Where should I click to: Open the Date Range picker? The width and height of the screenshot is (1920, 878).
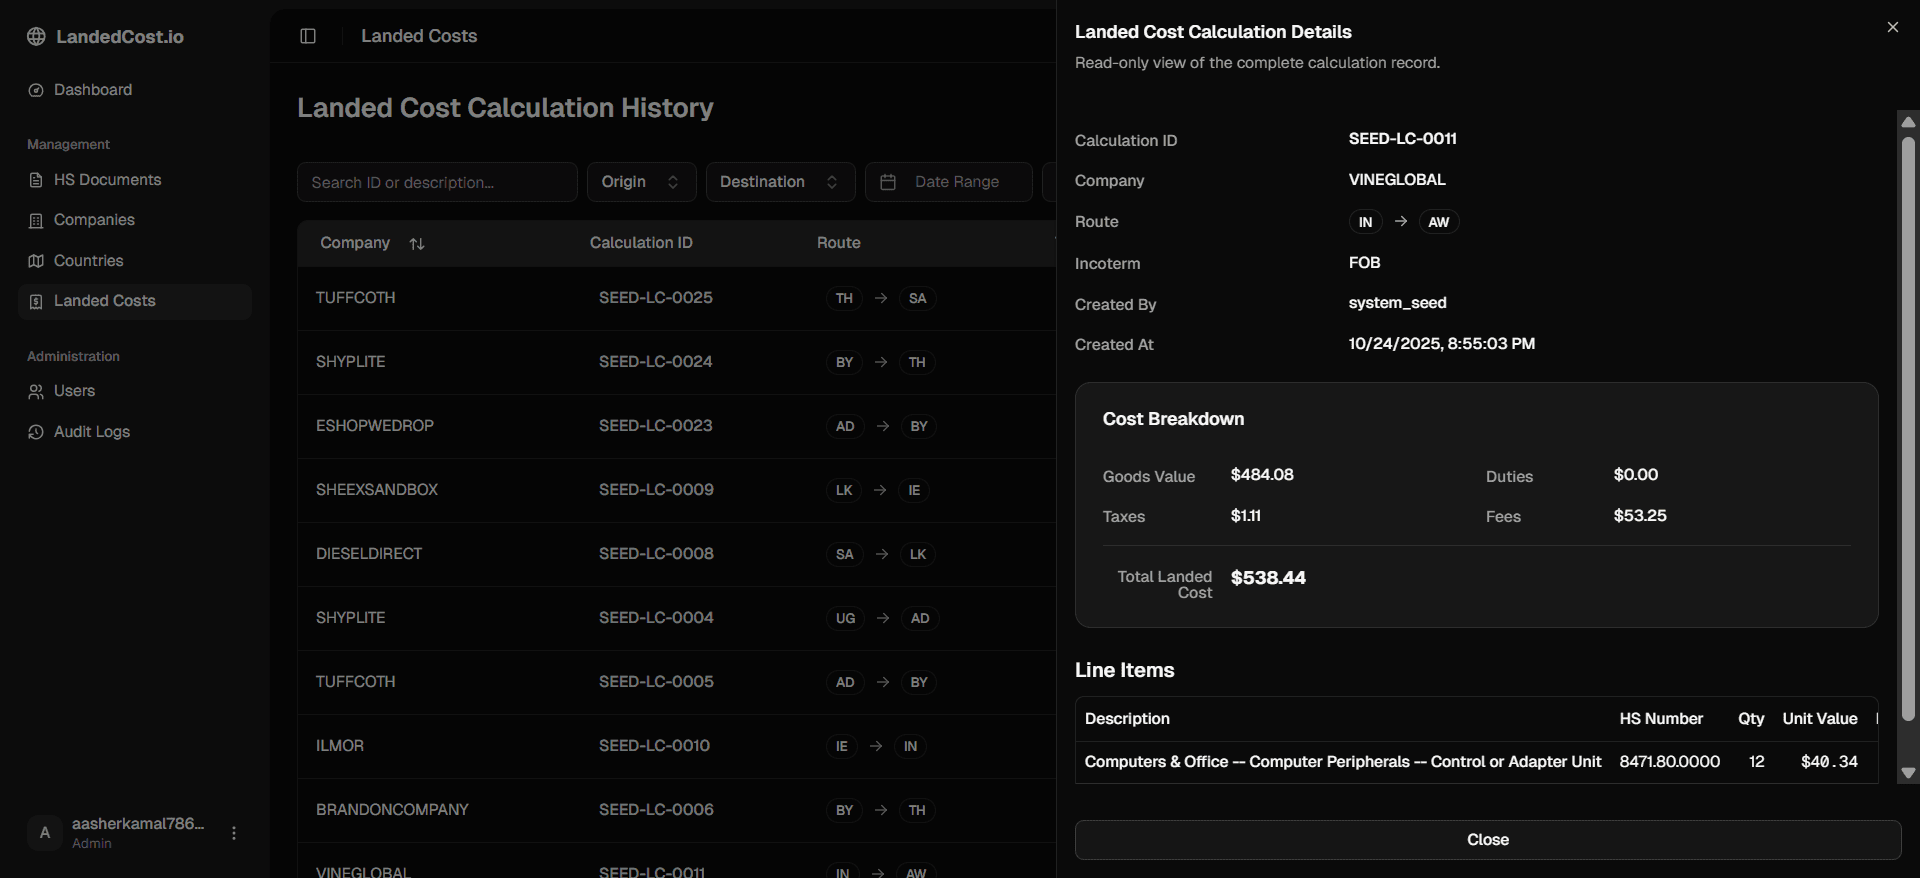[x=948, y=182]
